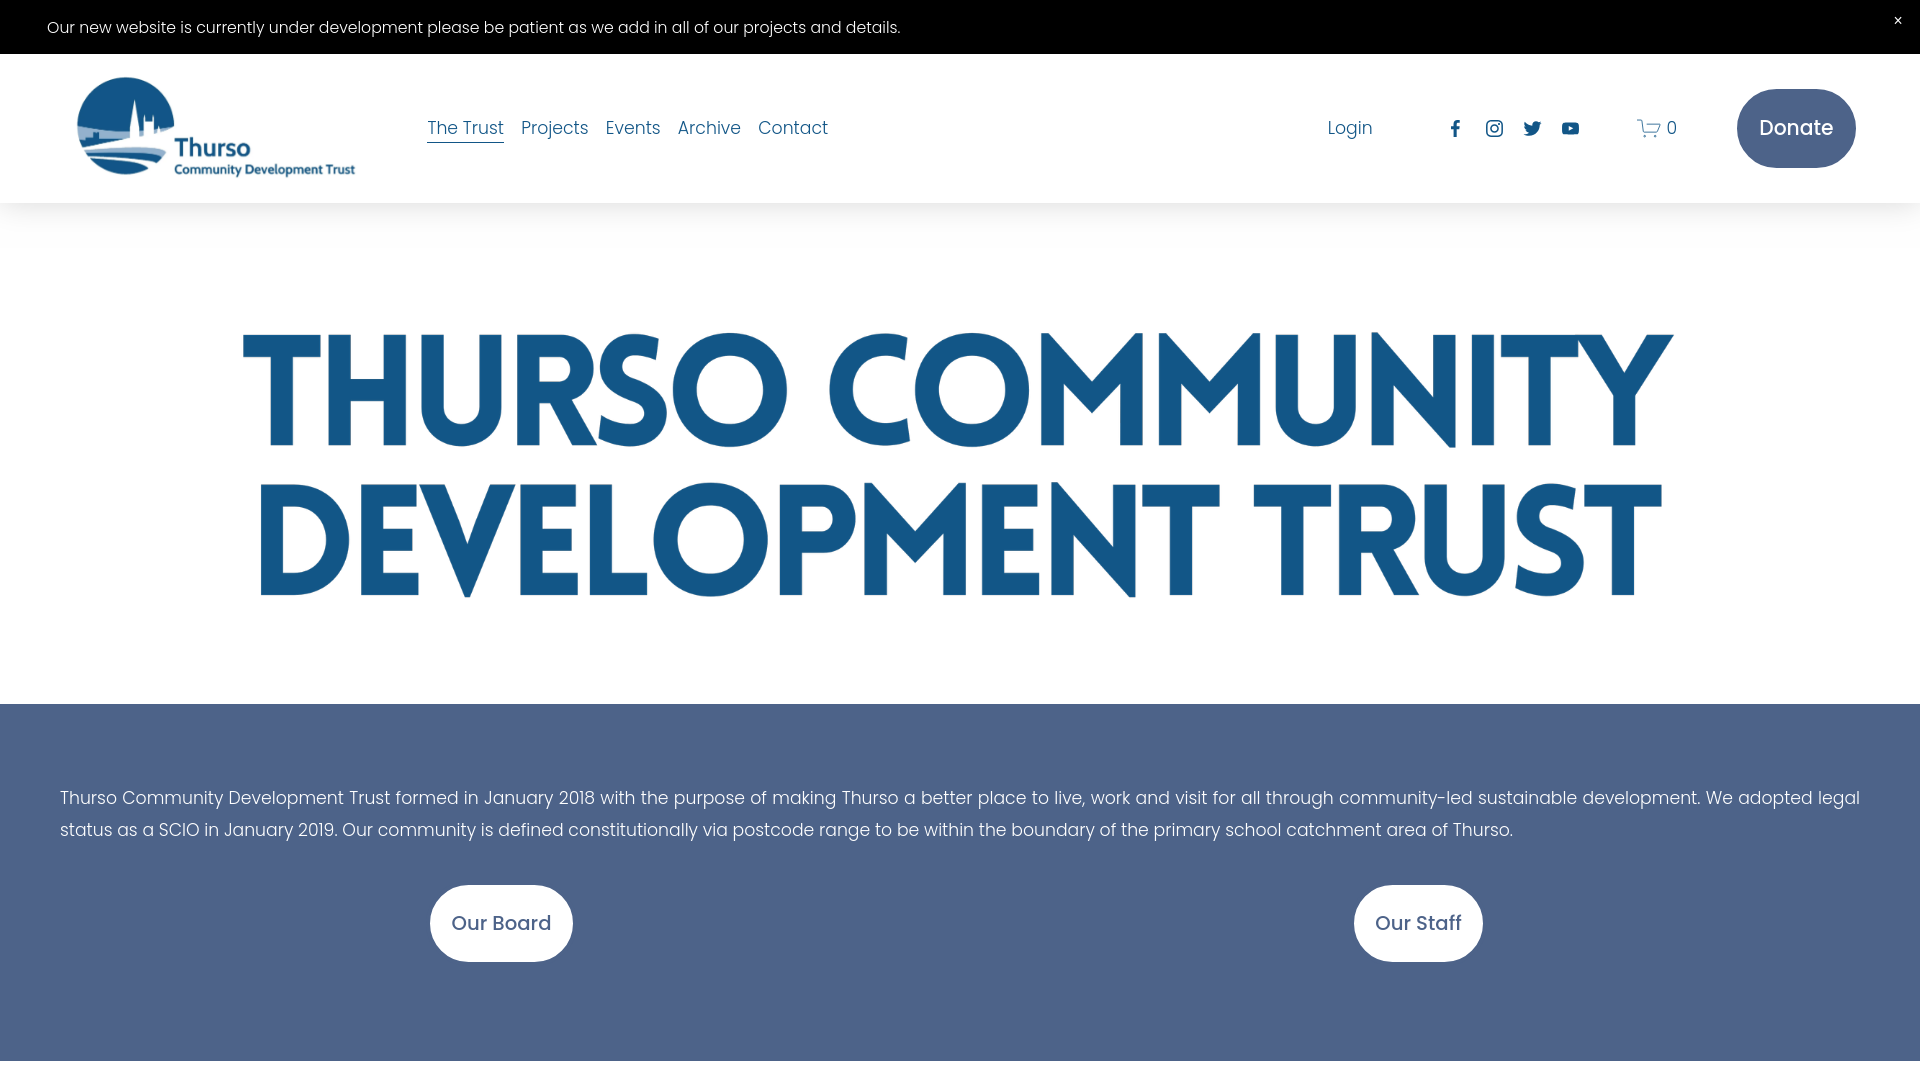Dismiss the website development announcement bar
This screenshot has width=1920, height=1080.
tap(1897, 21)
